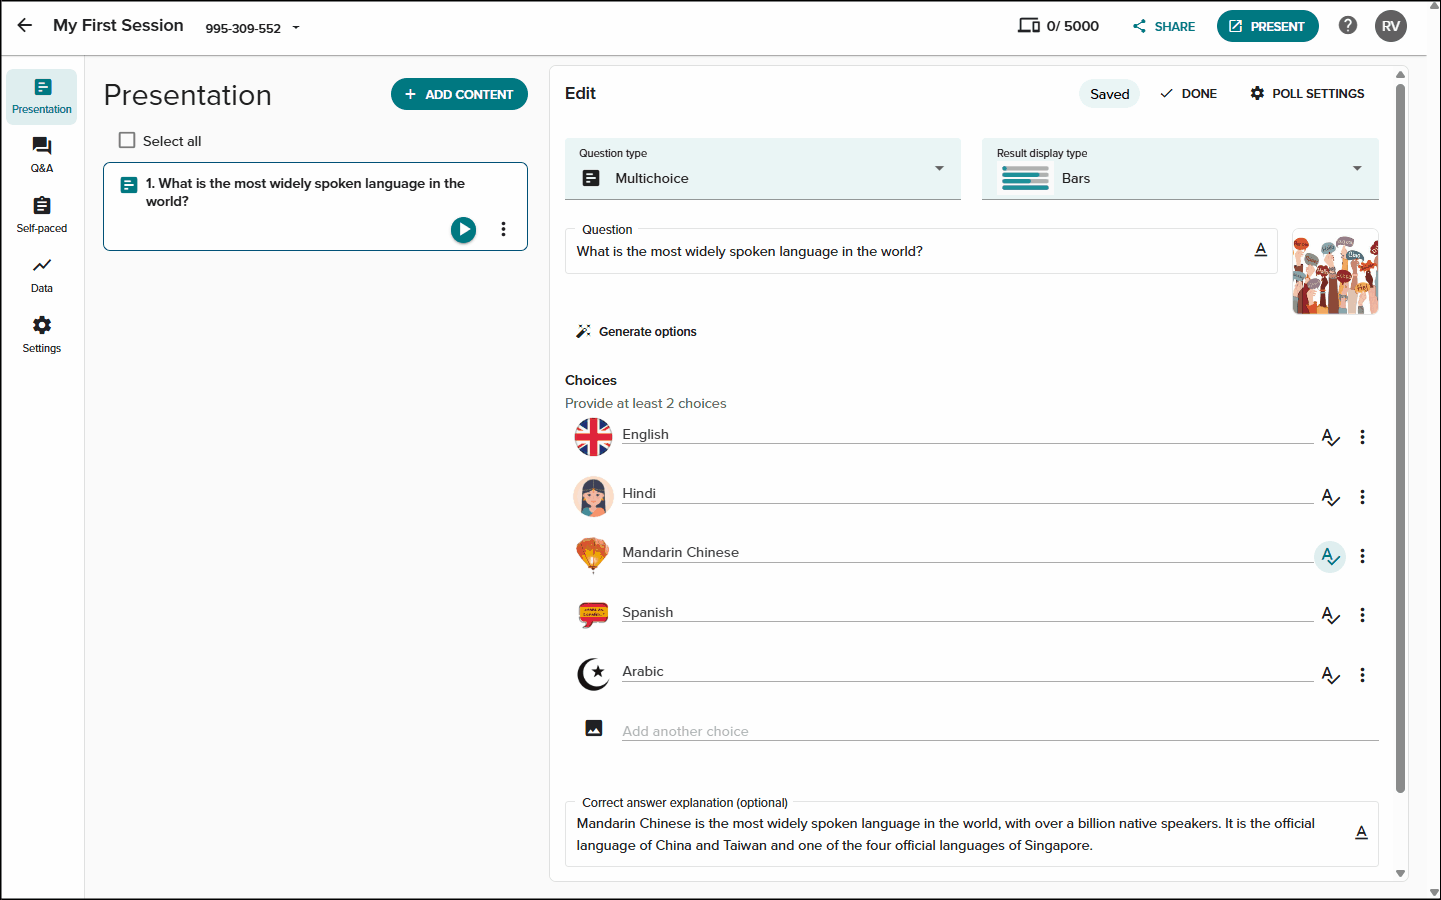Mark Spanish as the correct answer
Image resolution: width=1441 pixels, height=900 pixels.
point(1330,615)
